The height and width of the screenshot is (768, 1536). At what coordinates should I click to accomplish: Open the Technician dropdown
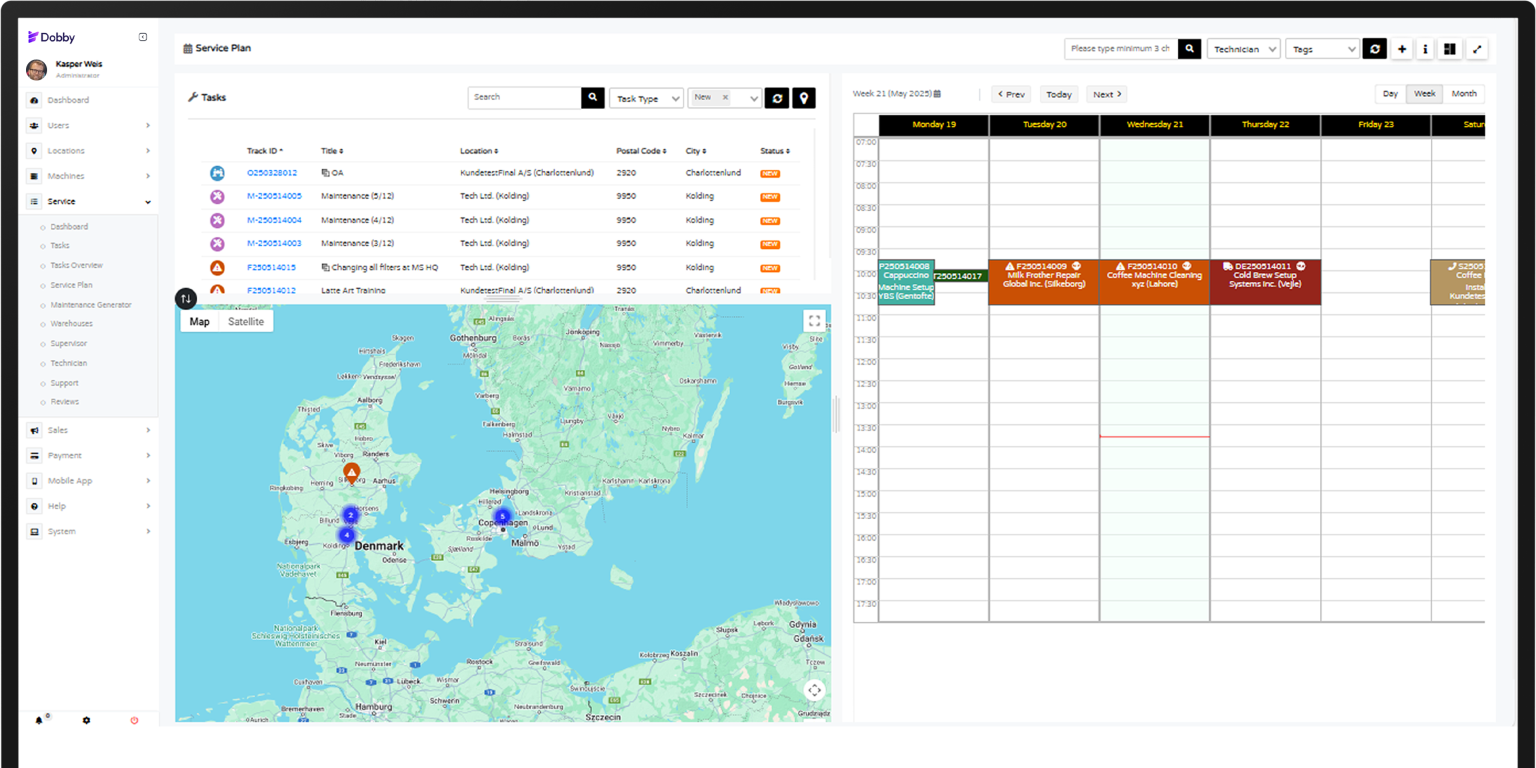1243,49
